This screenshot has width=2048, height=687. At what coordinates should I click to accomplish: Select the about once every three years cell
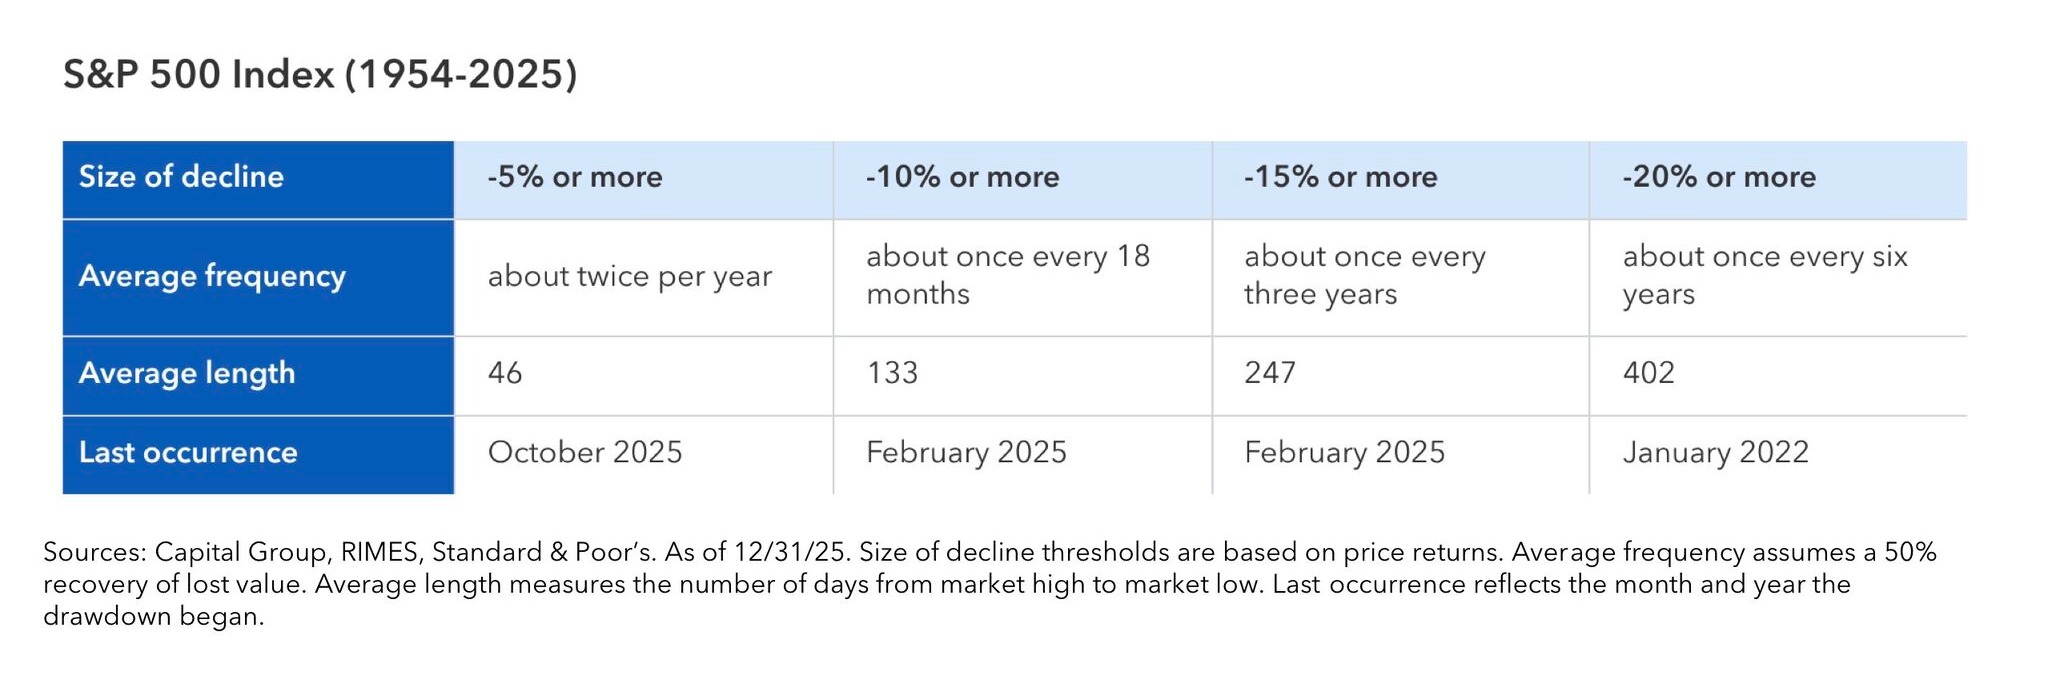1364,275
